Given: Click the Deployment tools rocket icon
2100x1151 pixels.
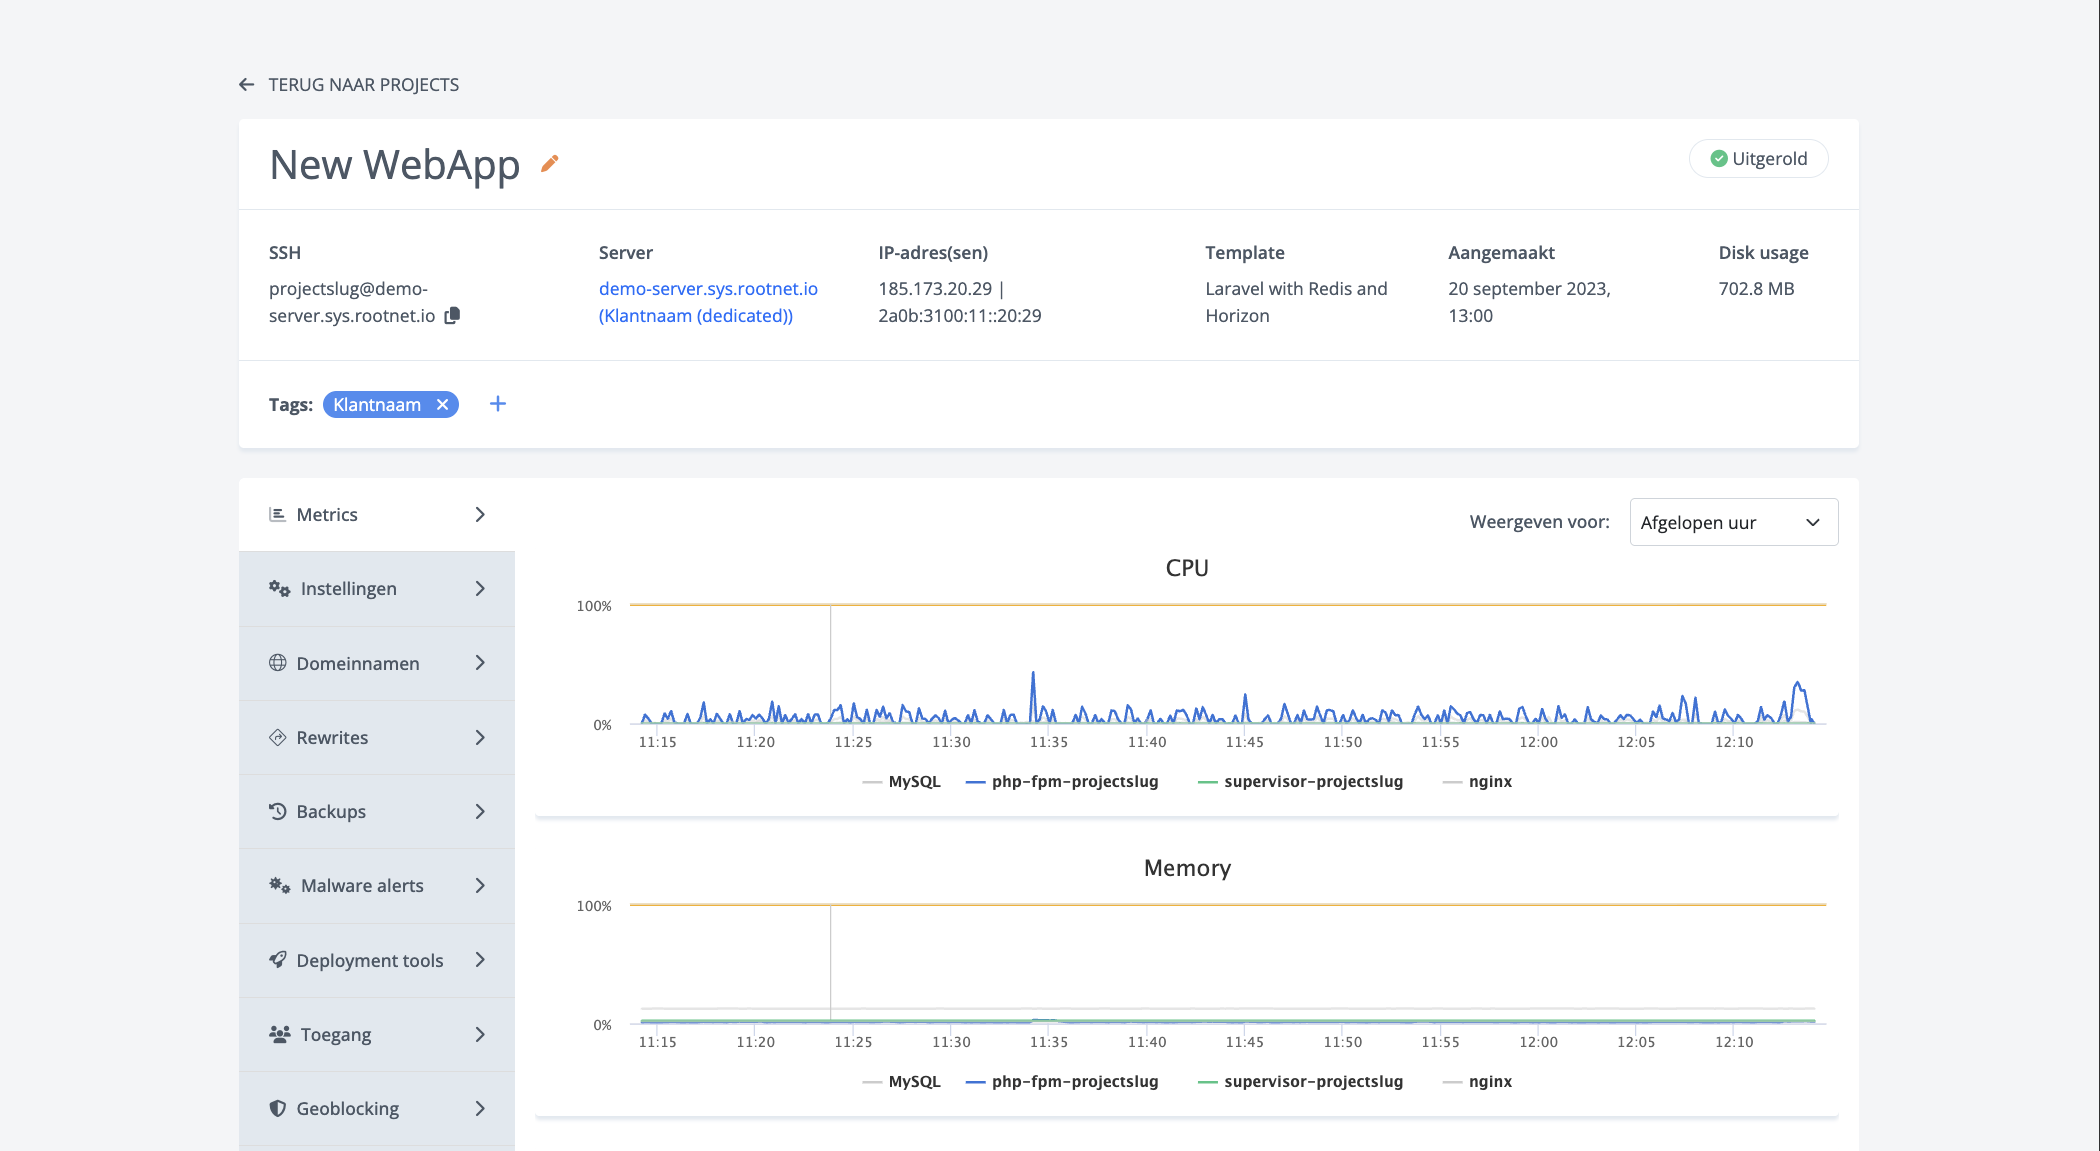Looking at the screenshot, I should 278,960.
